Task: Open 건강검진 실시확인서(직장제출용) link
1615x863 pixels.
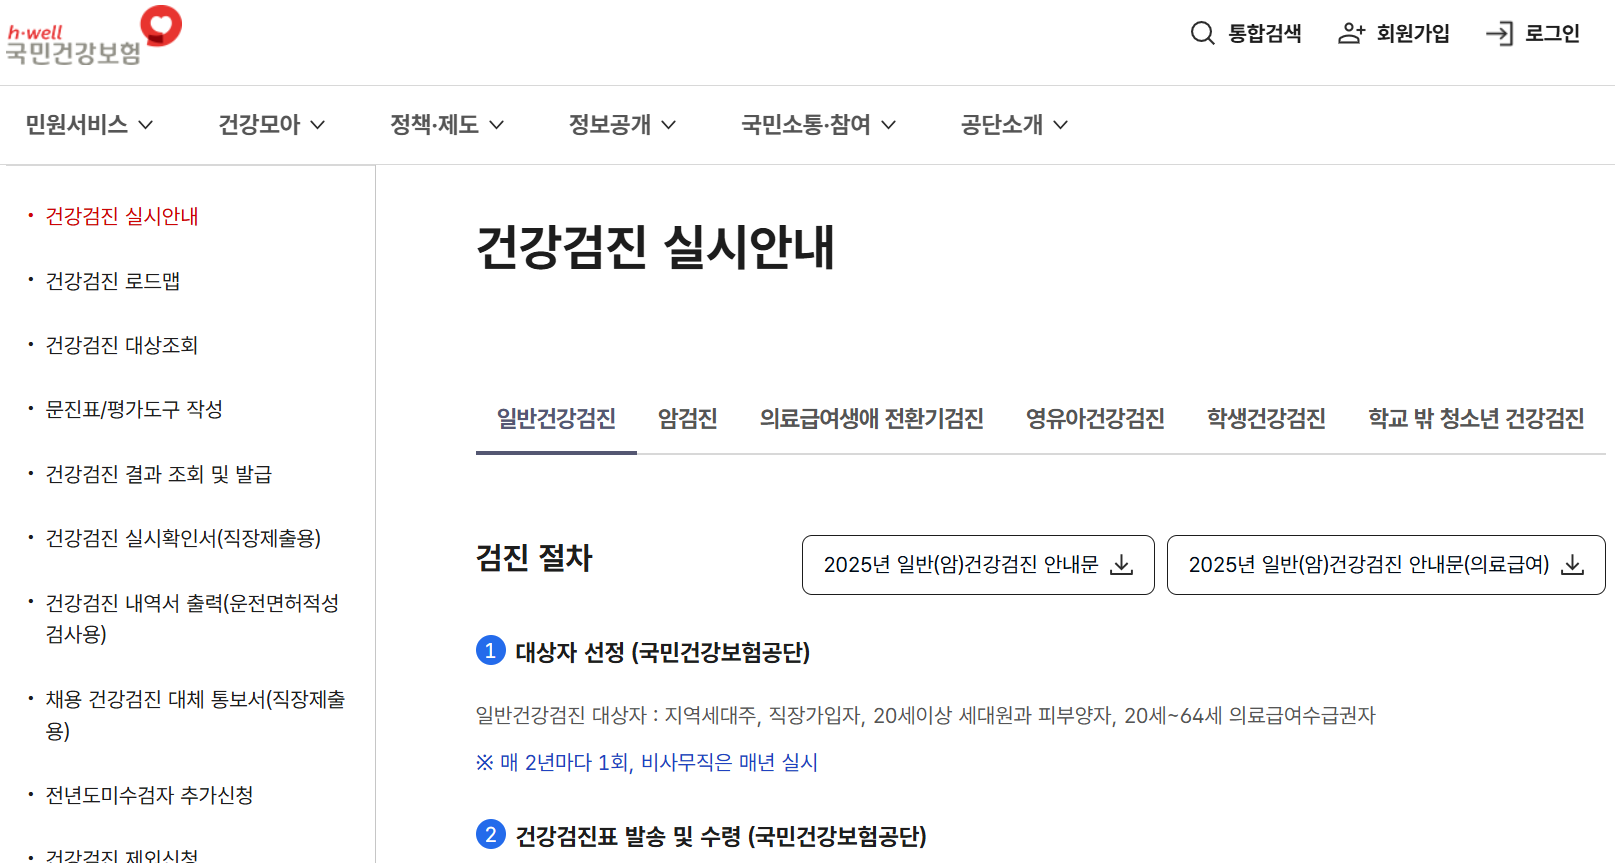Action: 183,538
